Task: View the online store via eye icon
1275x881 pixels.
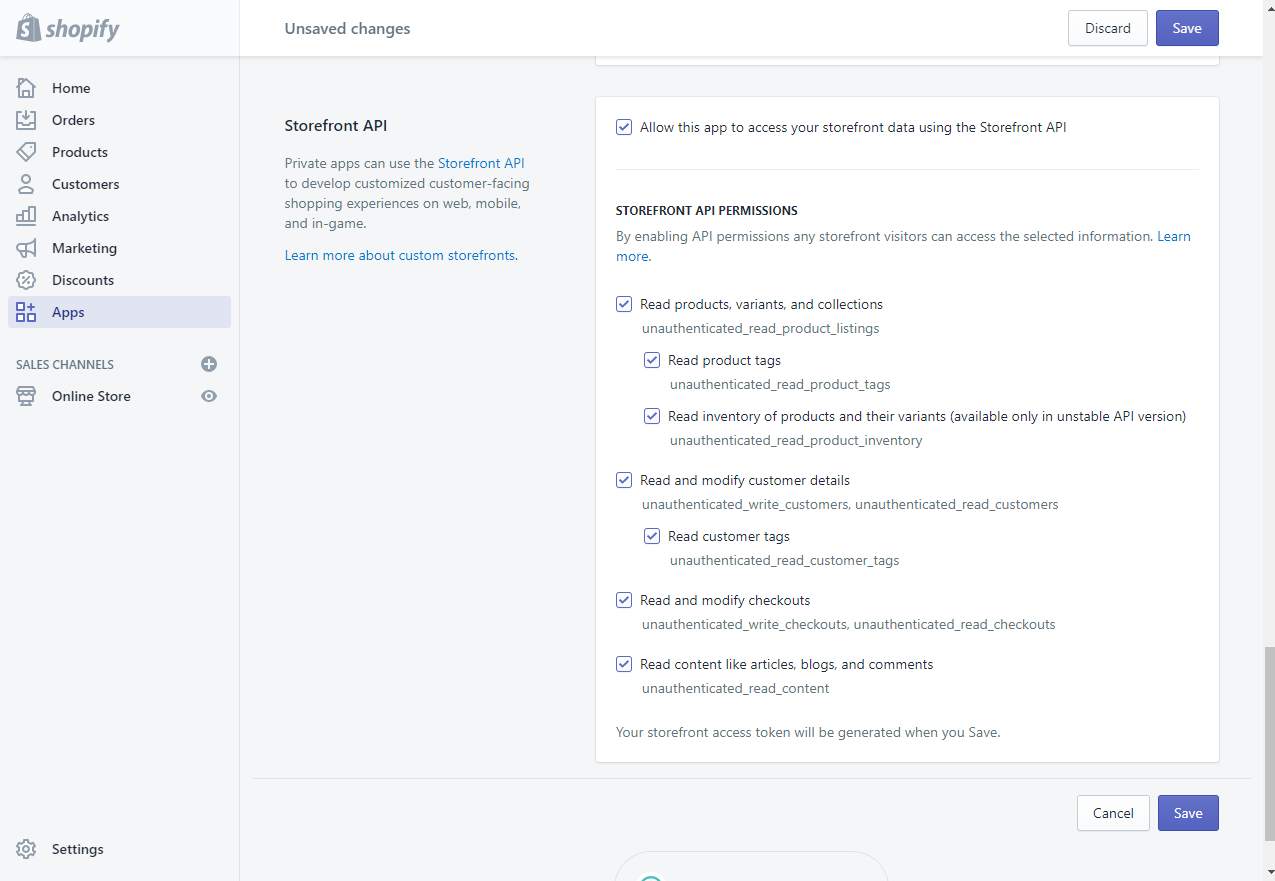Action: 209,396
